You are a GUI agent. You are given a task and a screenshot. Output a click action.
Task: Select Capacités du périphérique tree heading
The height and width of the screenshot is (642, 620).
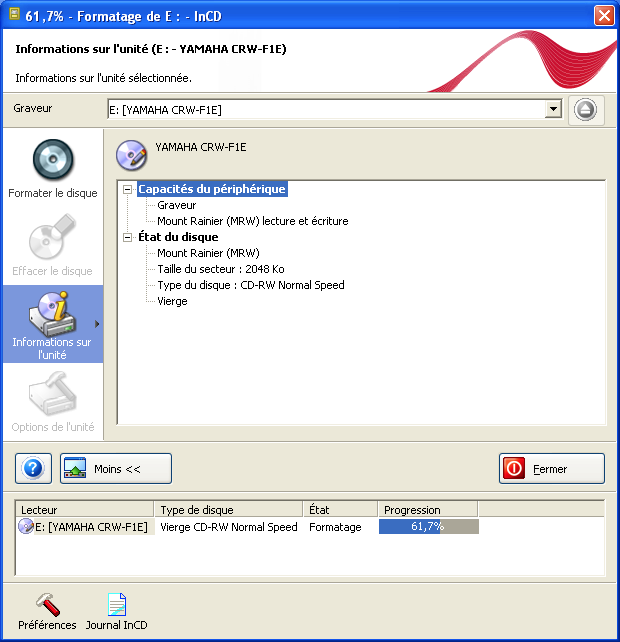click(x=212, y=189)
